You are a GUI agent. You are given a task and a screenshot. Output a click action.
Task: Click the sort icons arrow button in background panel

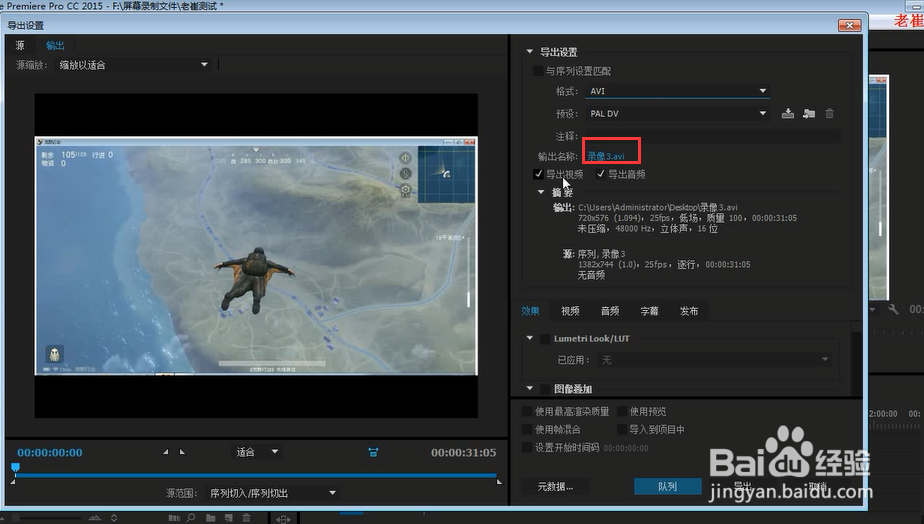114,518
